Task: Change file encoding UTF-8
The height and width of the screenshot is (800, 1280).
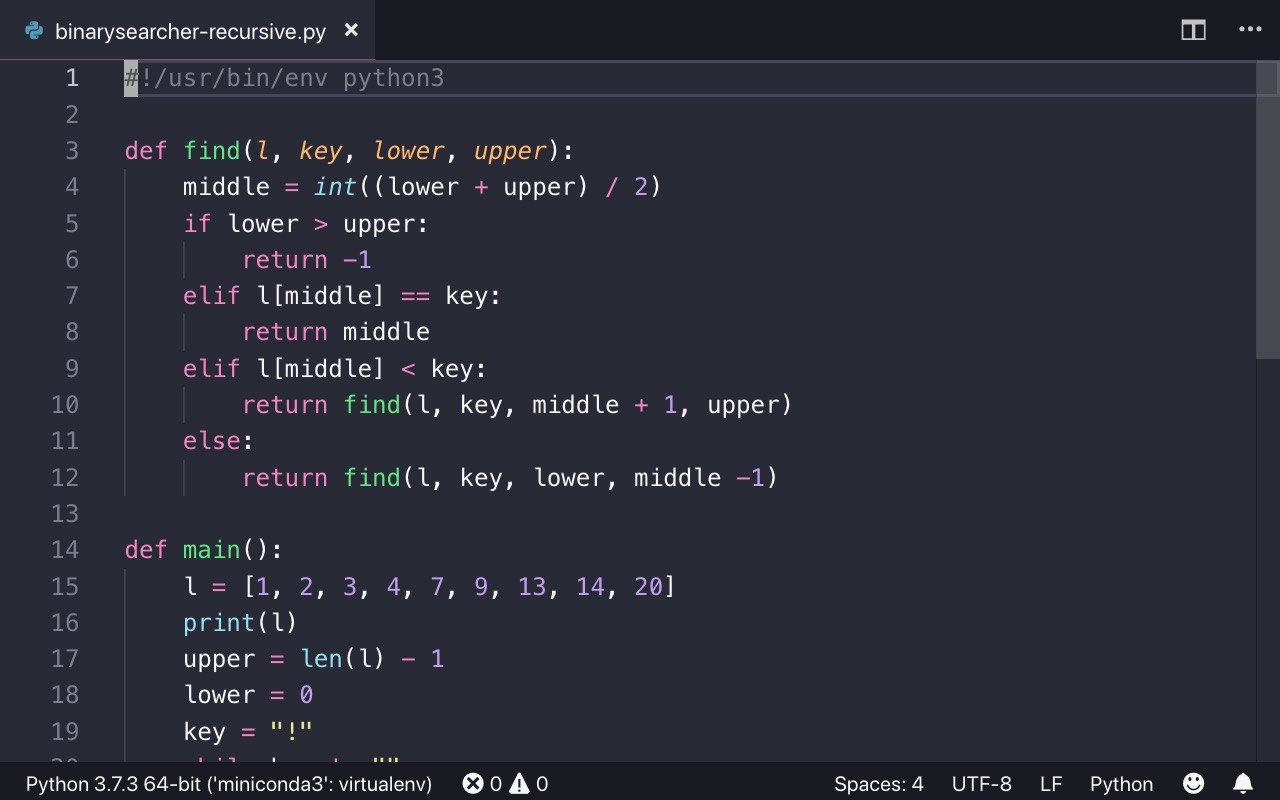Action: point(981,784)
